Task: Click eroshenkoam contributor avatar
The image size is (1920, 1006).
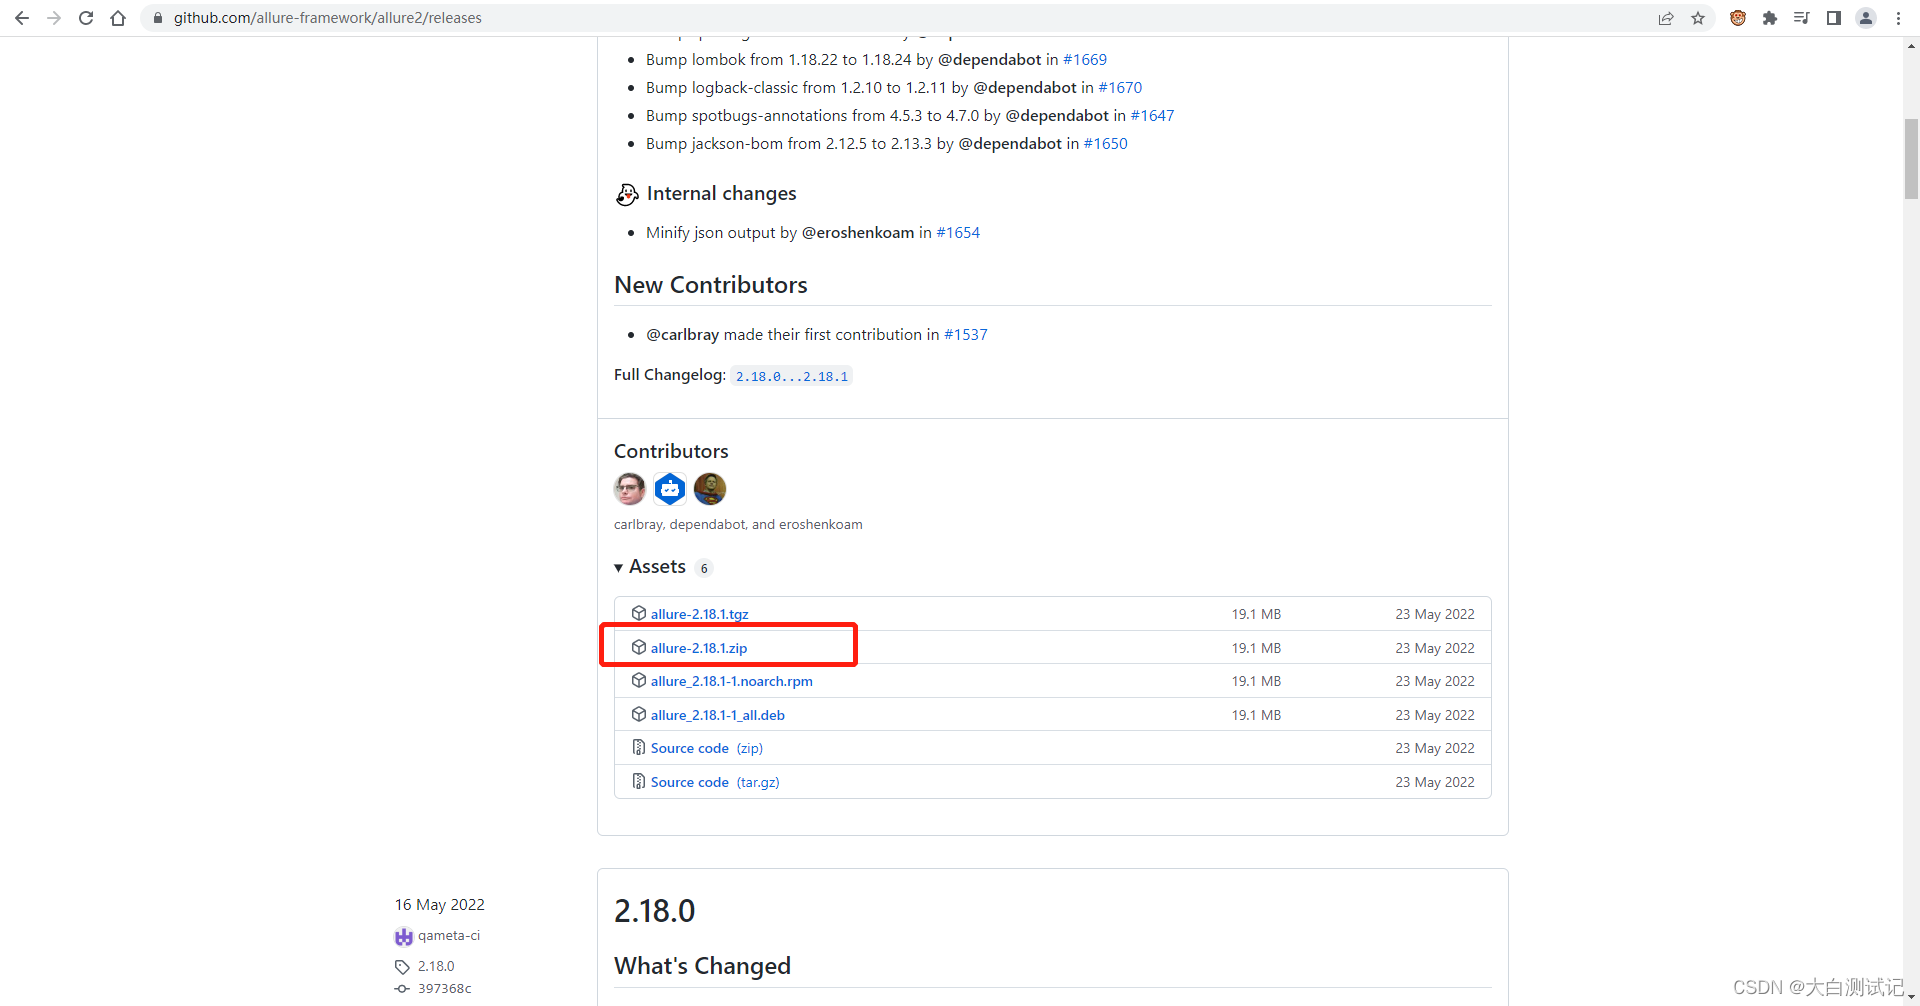Action: pos(710,489)
